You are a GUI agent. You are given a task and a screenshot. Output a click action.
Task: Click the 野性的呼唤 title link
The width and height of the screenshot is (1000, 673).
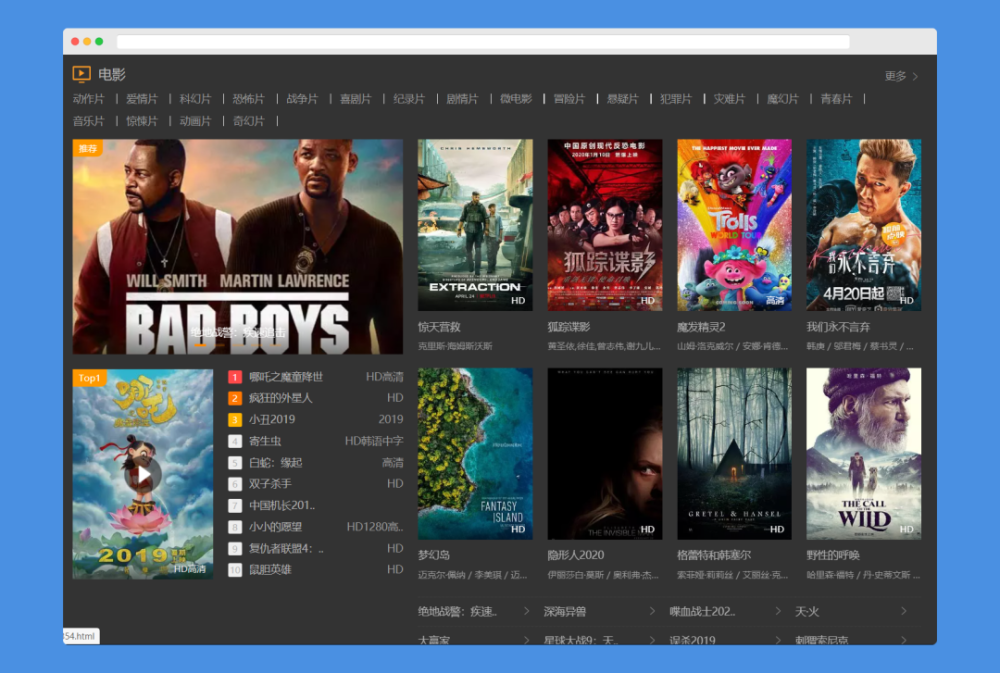tap(833, 555)
